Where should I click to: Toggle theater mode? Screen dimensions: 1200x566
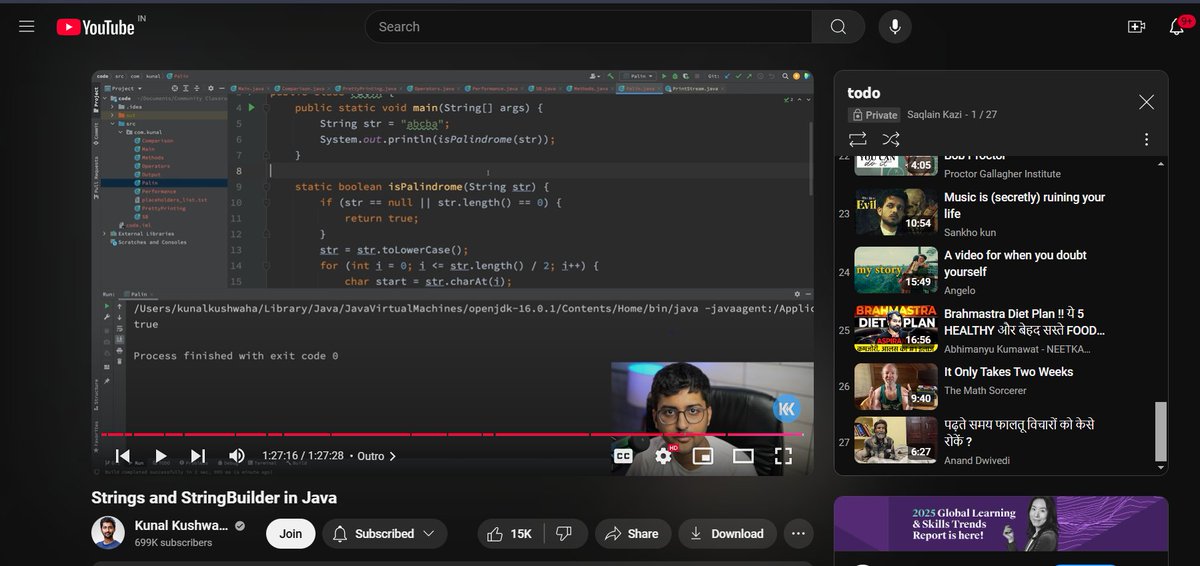[x=743, y=456]
